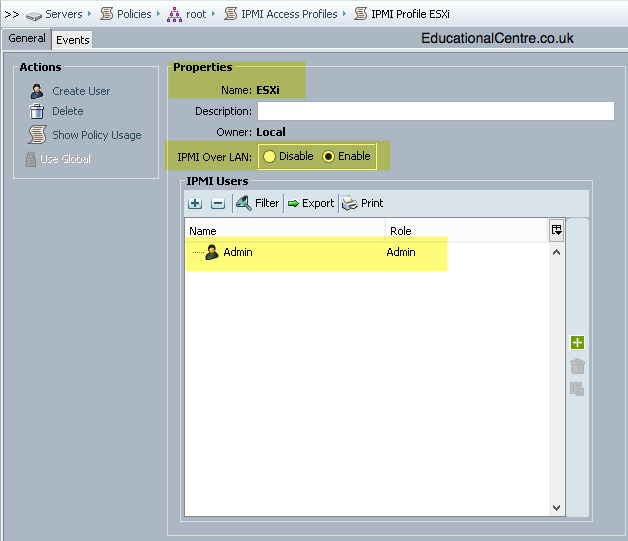The height and width of the screenshot is (541, 628).
Task: Select Disable for IPMI Over LAN
Action: [288, 156]
